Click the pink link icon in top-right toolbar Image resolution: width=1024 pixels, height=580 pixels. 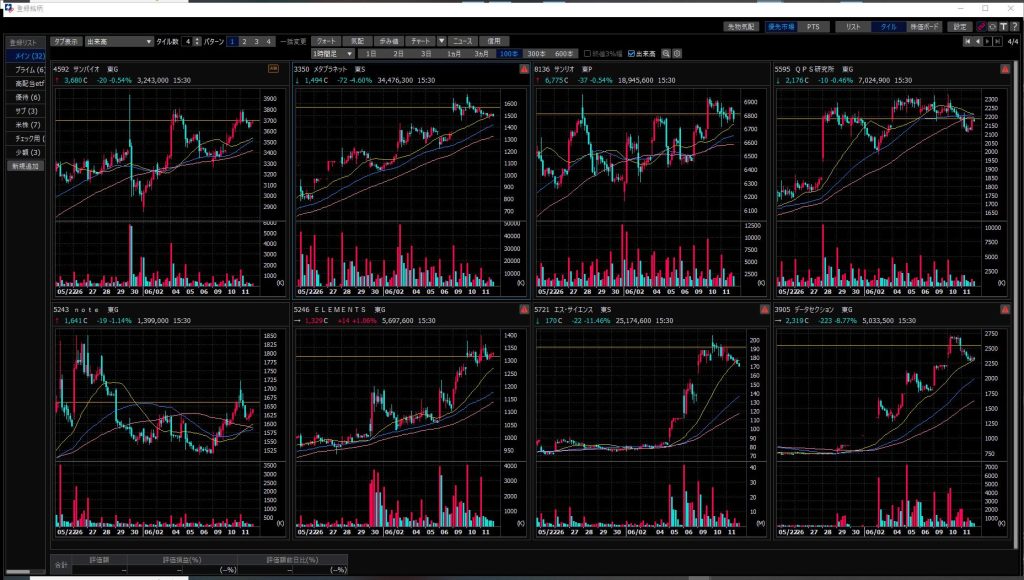pyautogui.click(x=982, y=27)
